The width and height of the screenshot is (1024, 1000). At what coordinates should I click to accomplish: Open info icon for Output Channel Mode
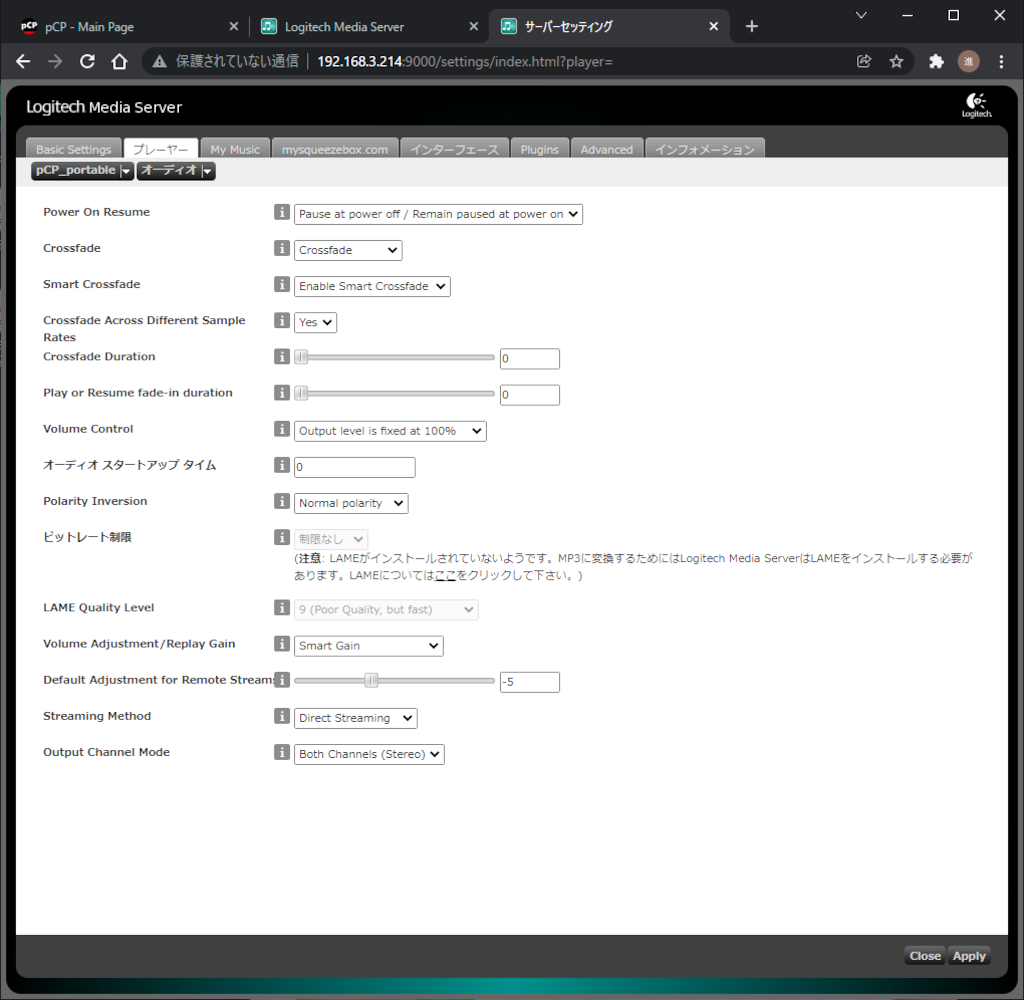[281, 752]
